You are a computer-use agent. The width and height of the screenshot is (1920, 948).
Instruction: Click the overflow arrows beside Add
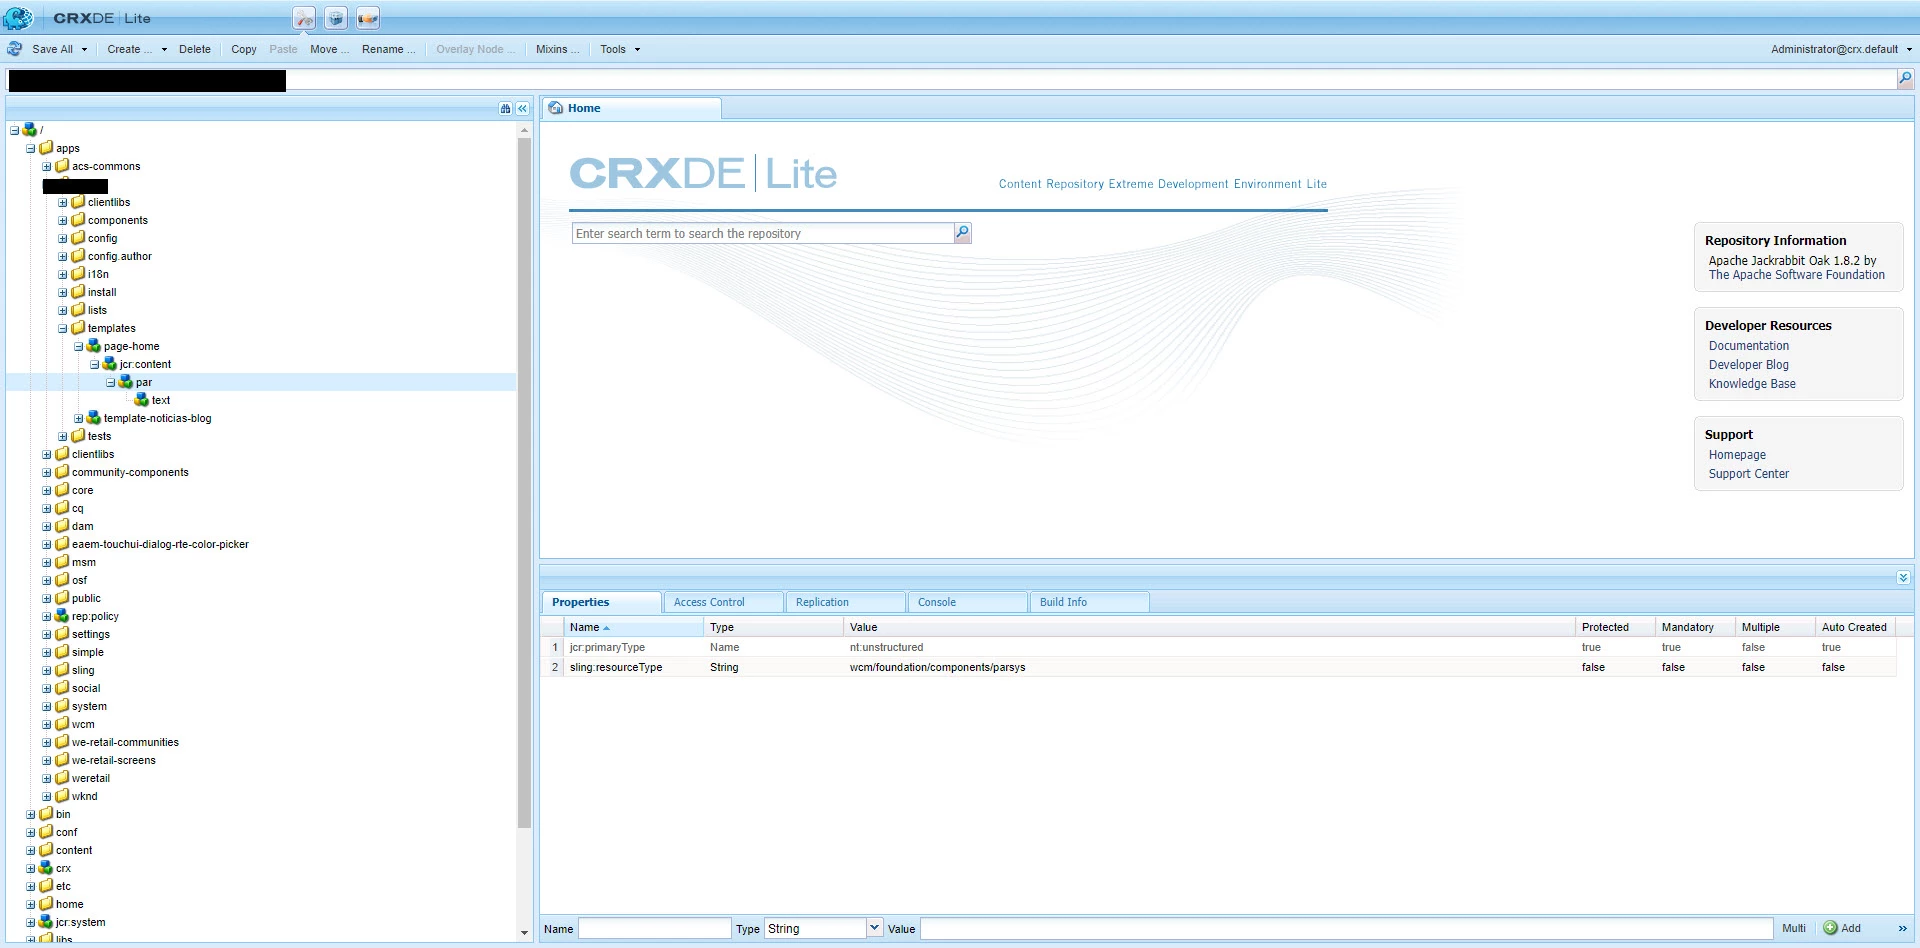coord(1903,928)
